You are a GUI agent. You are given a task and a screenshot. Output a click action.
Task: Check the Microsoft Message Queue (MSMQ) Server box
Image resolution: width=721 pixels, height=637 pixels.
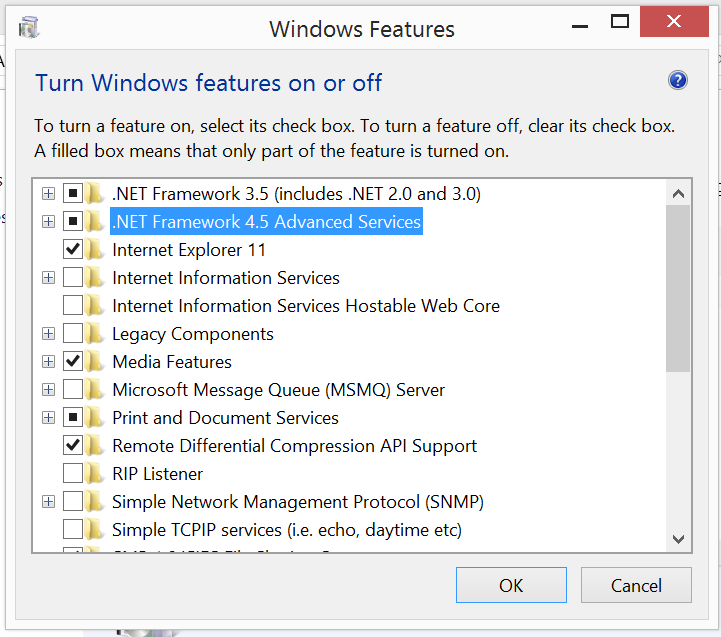pyautogui.click(x=73, y=390)
